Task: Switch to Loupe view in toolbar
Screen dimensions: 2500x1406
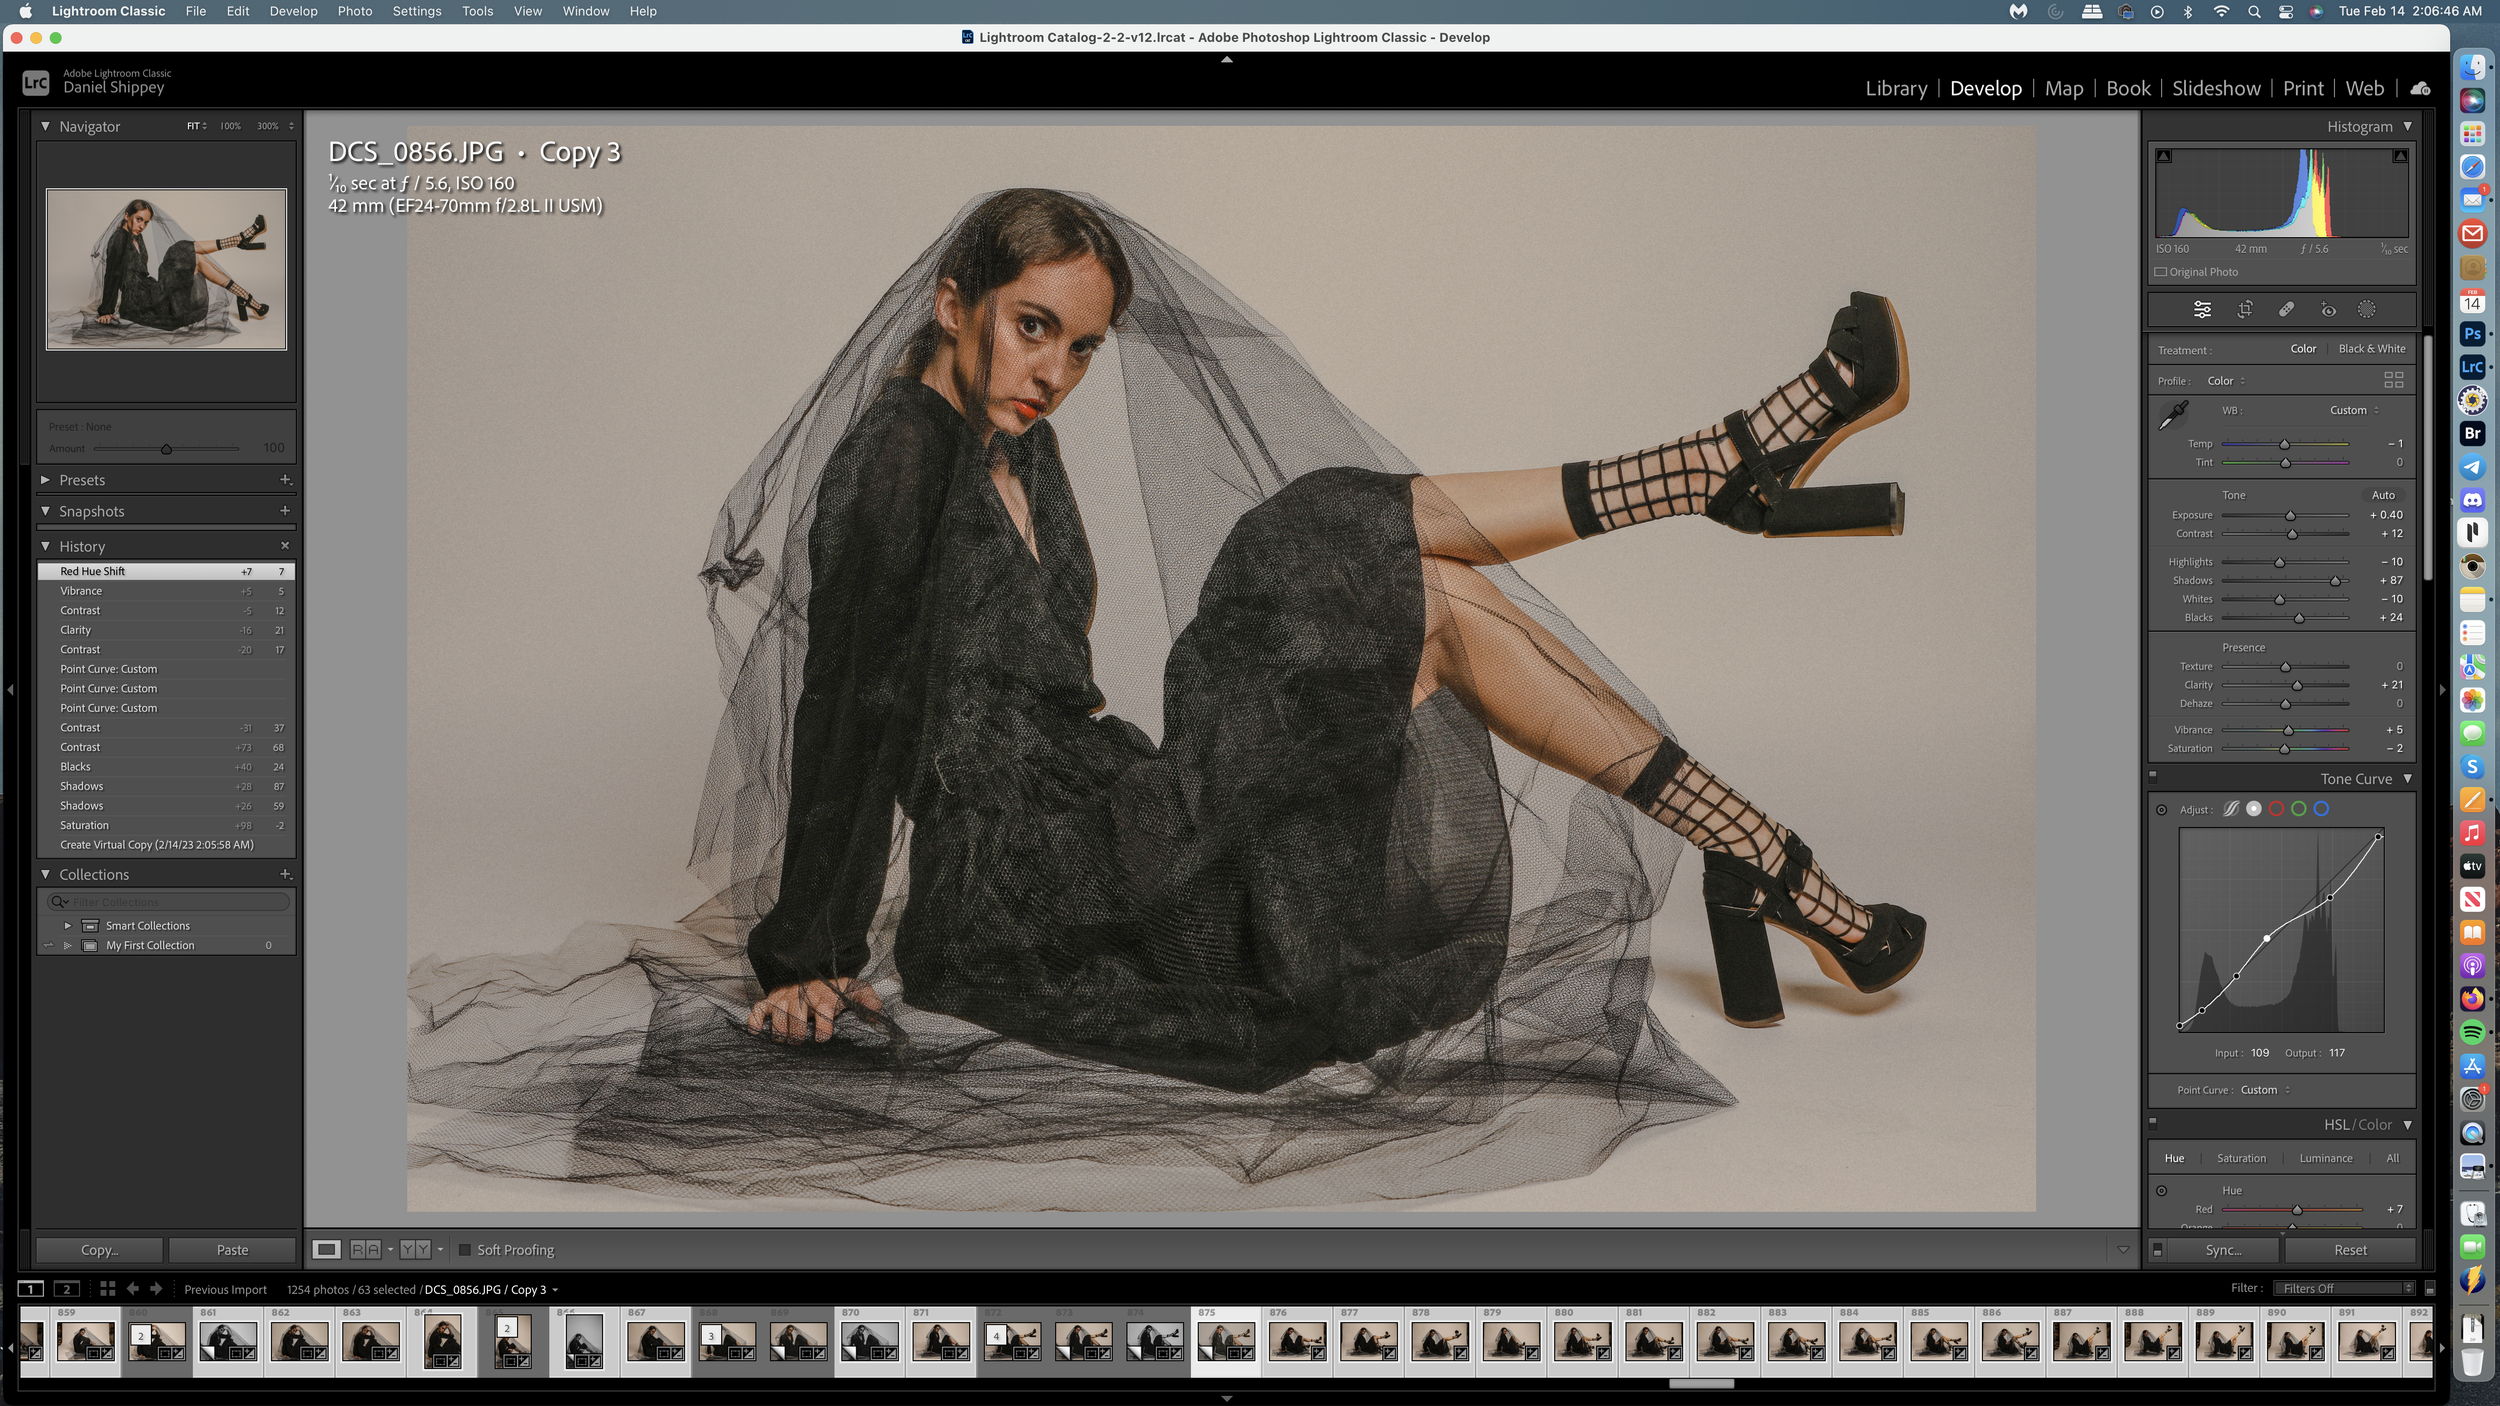Action: point(326,1250)
